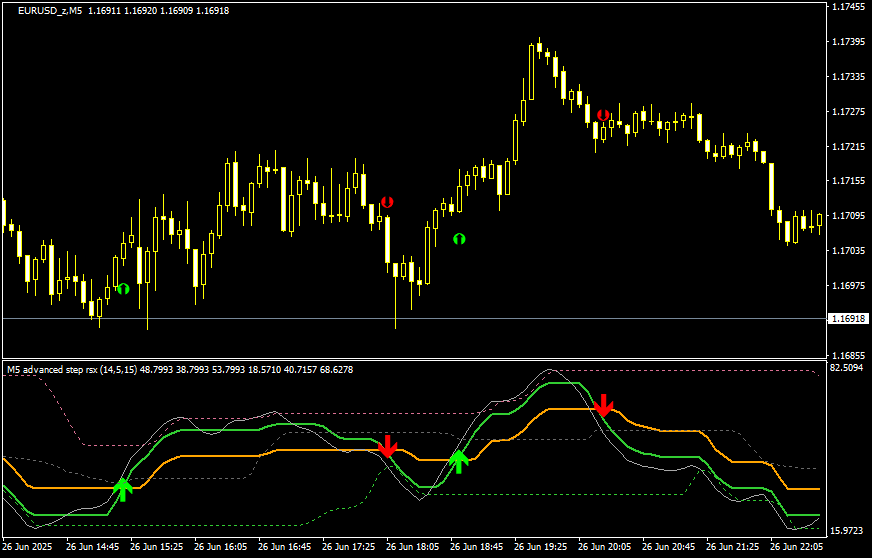The image size is (872, 558).
Task: Click indicator scale value 82.5094
Action: (x=846, y=368)
